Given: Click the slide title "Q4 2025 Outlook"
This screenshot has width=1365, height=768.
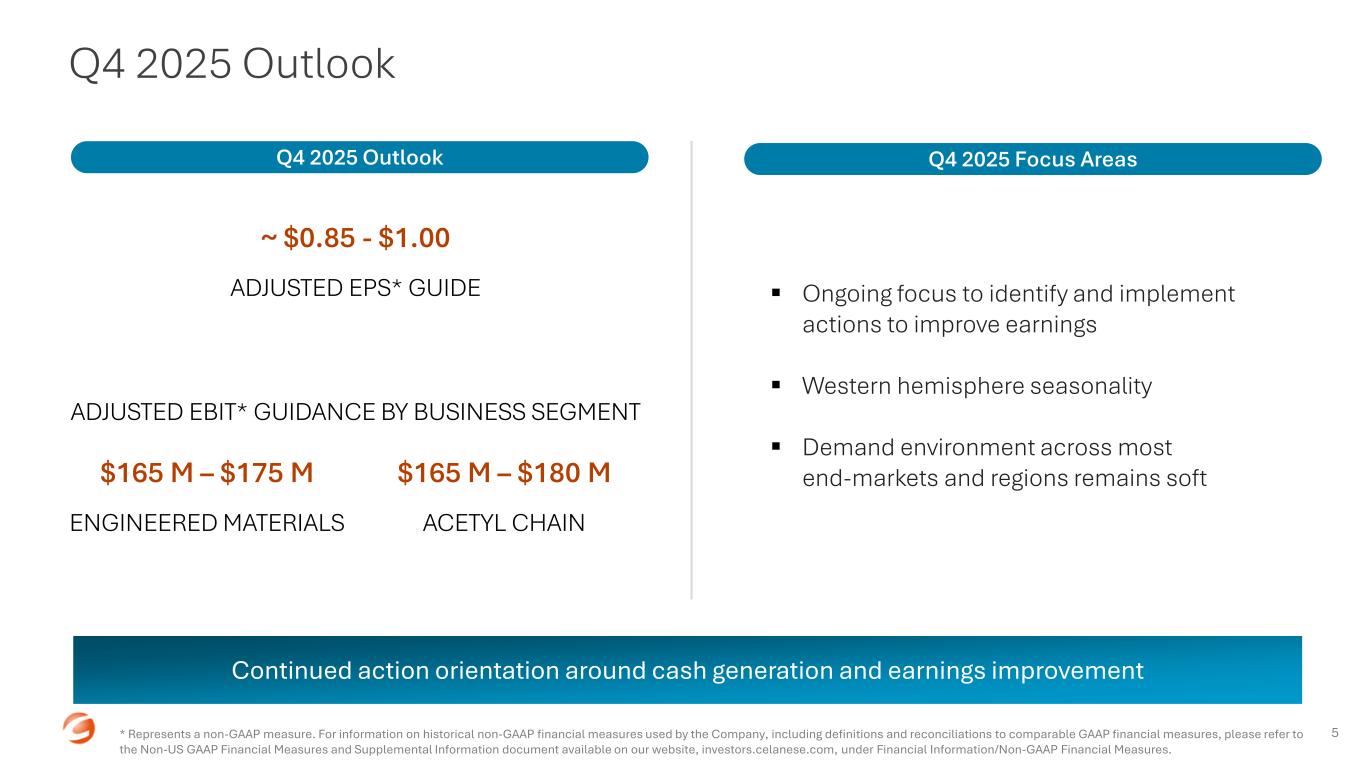Looking at the screenshot, I should click(x=232, y=64).
